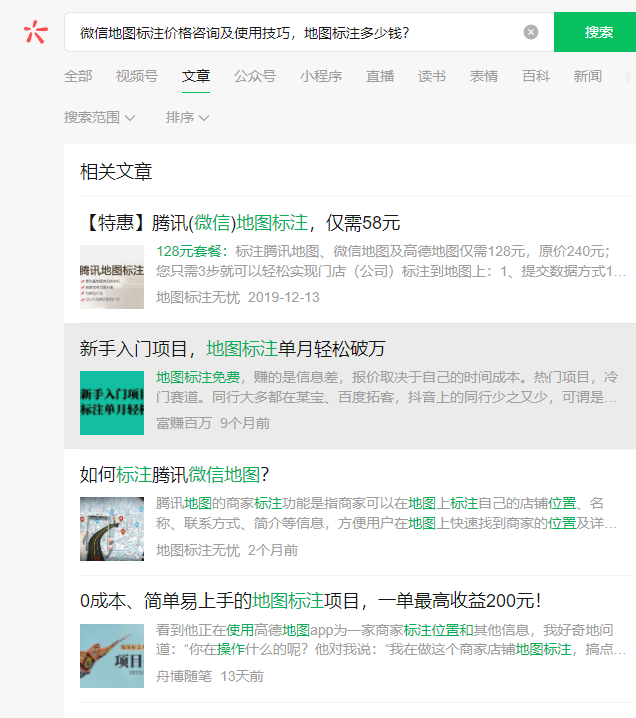Click 富赚百万 source posted 9个月前
Viewport: 636px width, 718px height.
click(213, 423)
